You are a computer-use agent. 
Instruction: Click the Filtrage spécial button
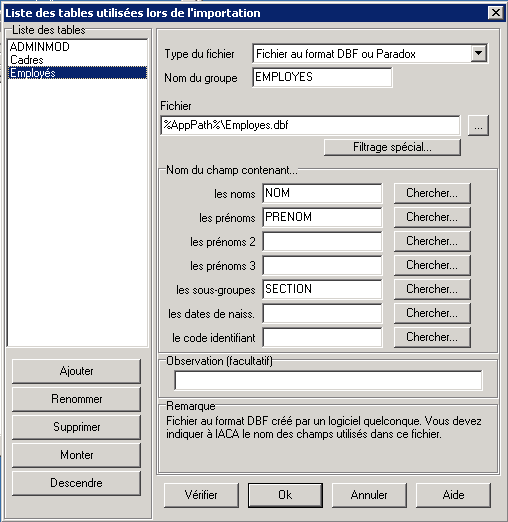(392, 147)
